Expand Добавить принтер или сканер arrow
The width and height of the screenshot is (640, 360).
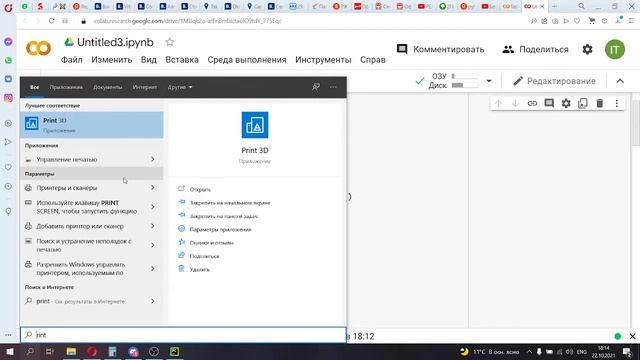coord(153,226)
